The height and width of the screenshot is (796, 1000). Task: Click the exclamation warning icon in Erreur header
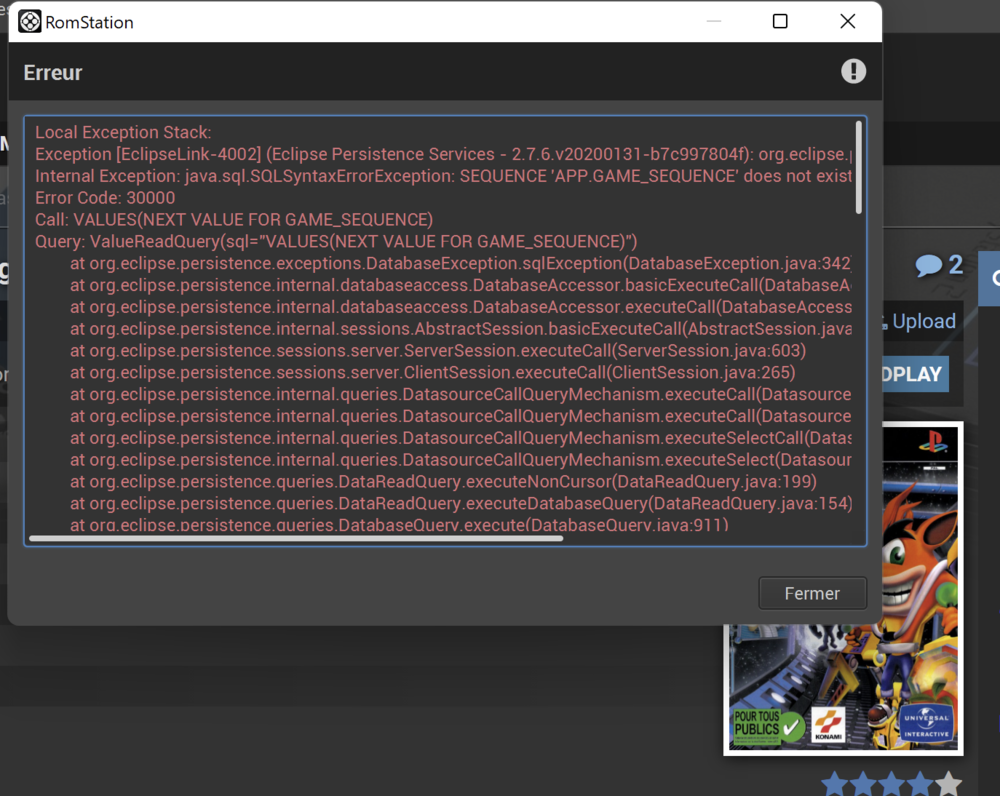(853, 71)
